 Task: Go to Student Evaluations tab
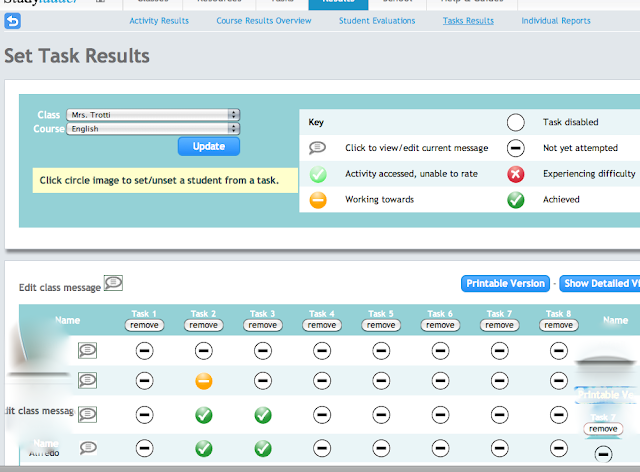tap(377, 21)
